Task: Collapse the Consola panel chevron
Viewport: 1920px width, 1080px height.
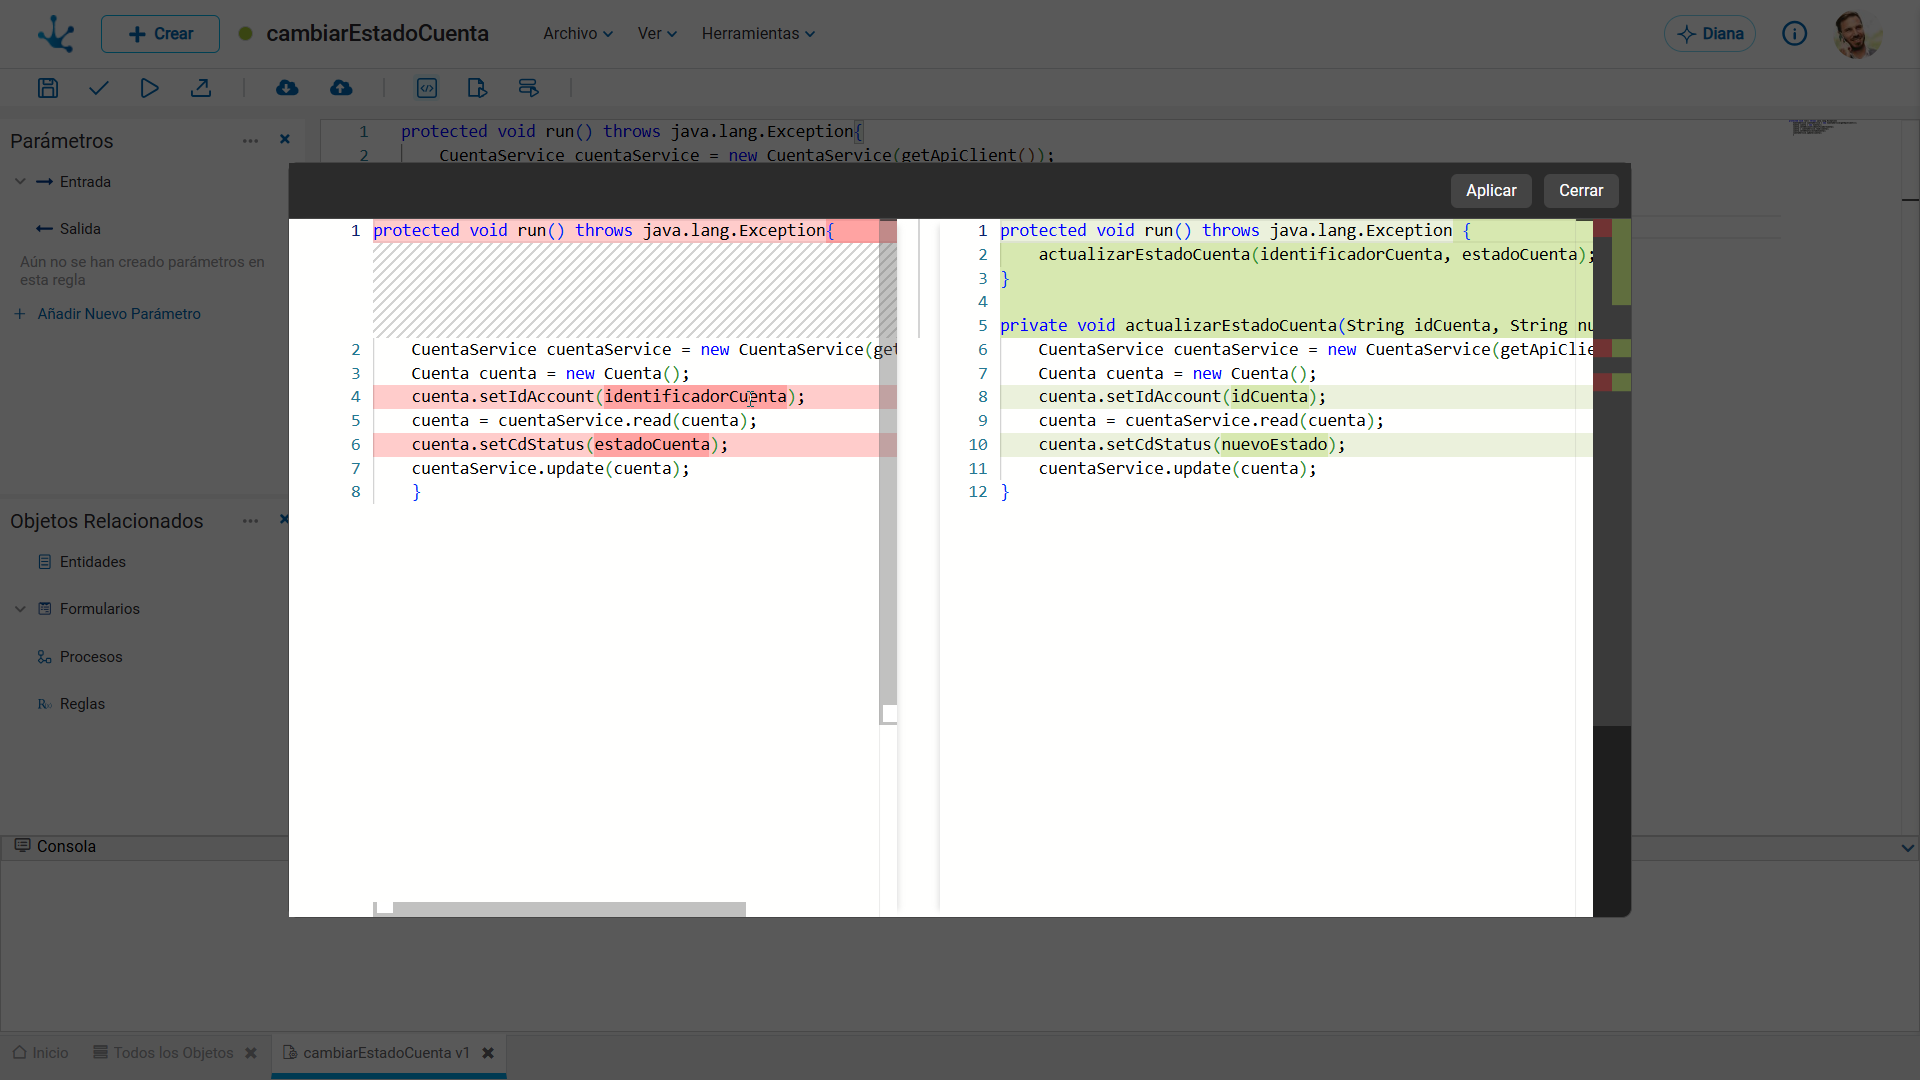Action: (1907, 848)
